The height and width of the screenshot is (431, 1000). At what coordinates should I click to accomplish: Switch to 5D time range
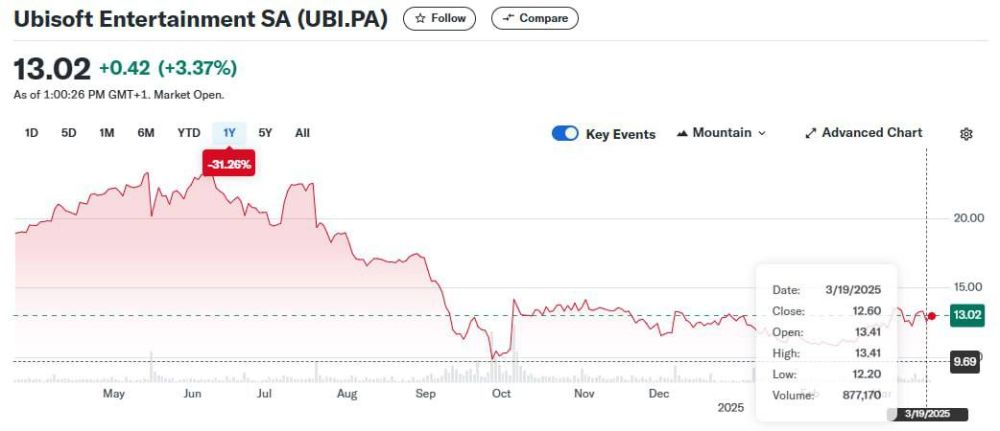pos(69,132)
